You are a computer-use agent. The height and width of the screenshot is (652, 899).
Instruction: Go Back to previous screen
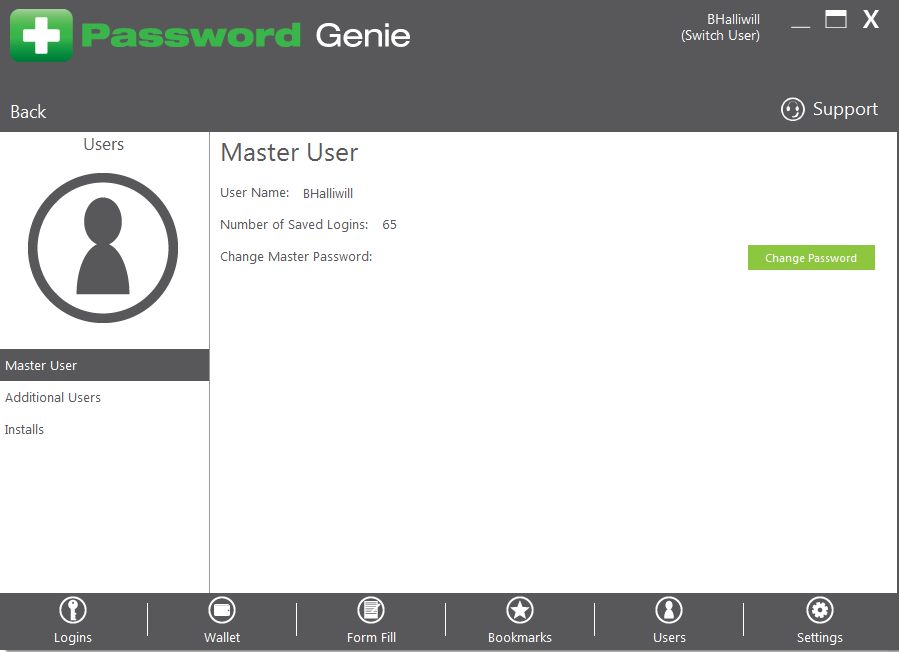point(28,112)
